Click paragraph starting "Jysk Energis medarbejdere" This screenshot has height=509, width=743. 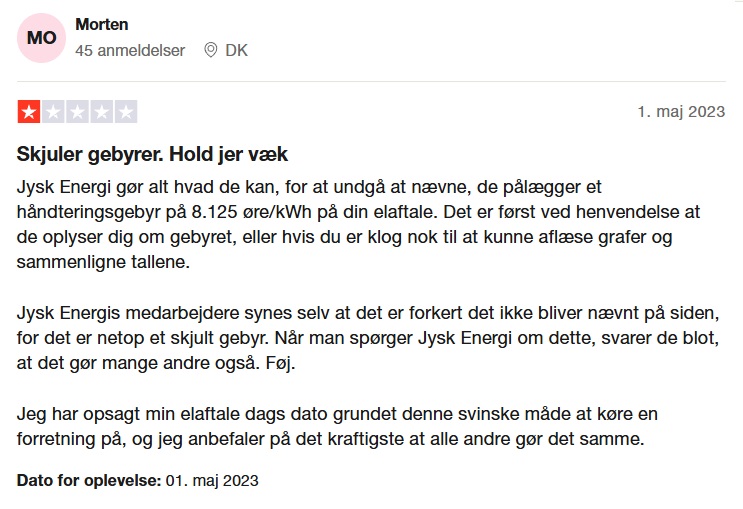pyautogui.click(x=368, y=338)
